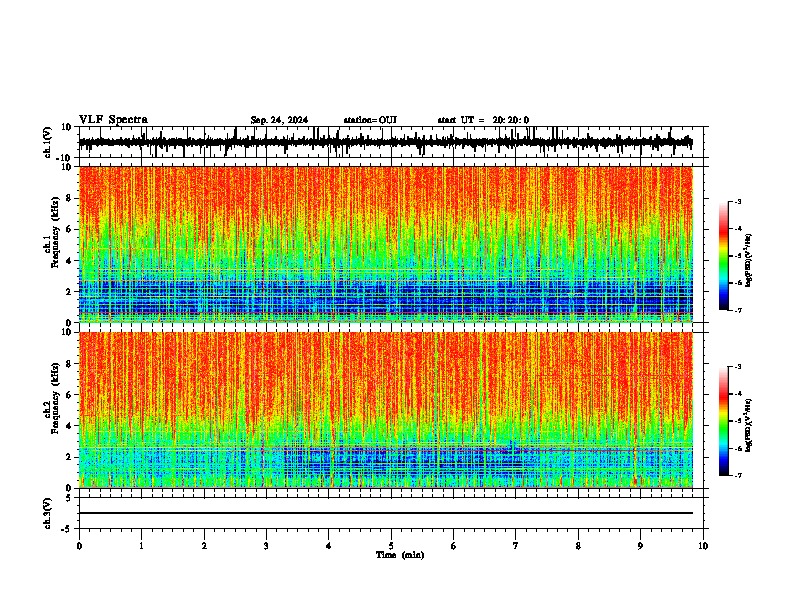Click the '-3' value on ch.1 colorbar
Image resolution: width=792 pixels, height=612 pixels.
point(737,201)
